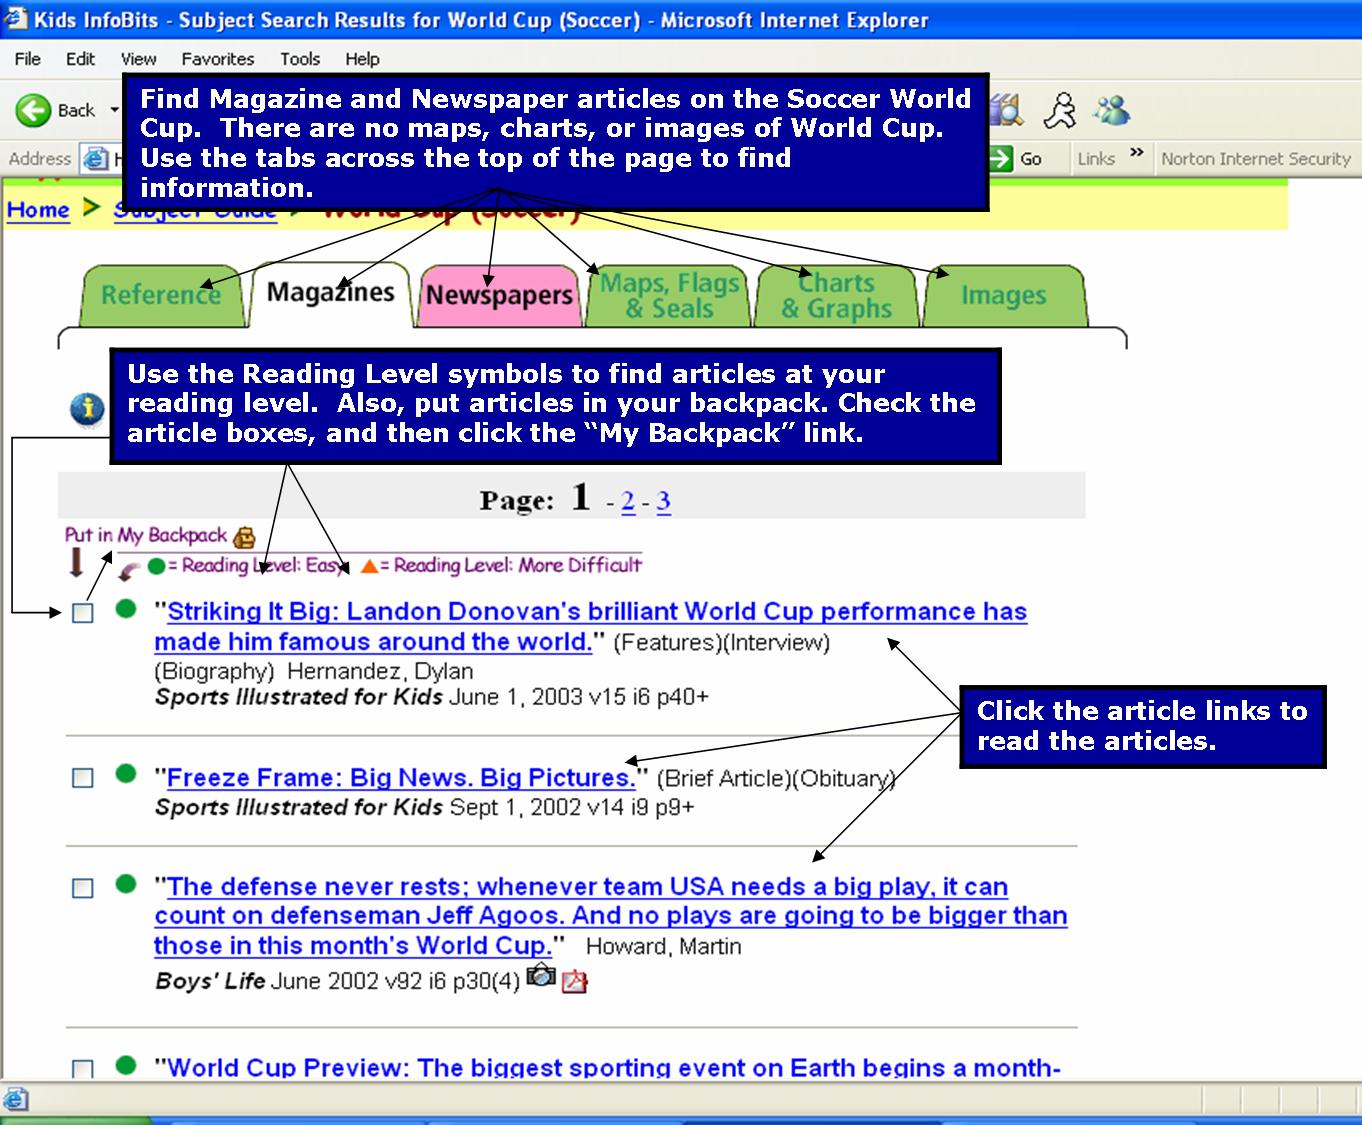Switch to the Reference tab
Image resolution: width=1362 pixels, height=1125 pixels.
click(161, 295)
